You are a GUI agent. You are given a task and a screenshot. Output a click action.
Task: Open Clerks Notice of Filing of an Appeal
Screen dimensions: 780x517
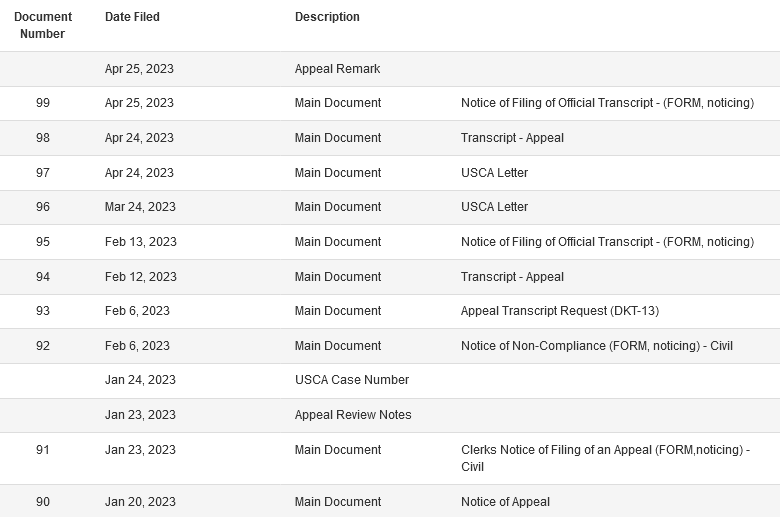[605, 458]
